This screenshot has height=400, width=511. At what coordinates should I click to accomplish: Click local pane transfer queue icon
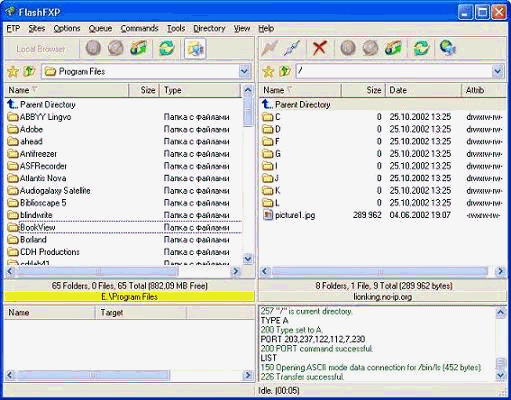[x=139, y=48]
